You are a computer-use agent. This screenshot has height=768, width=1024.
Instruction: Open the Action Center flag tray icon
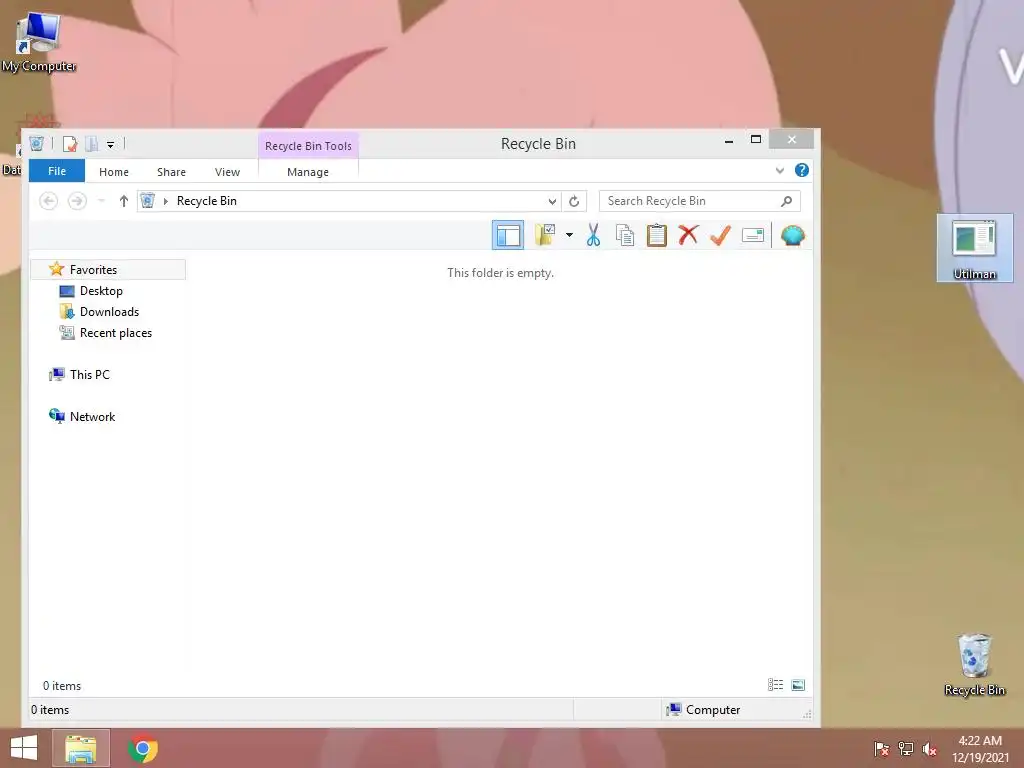(x=881, y=748)
